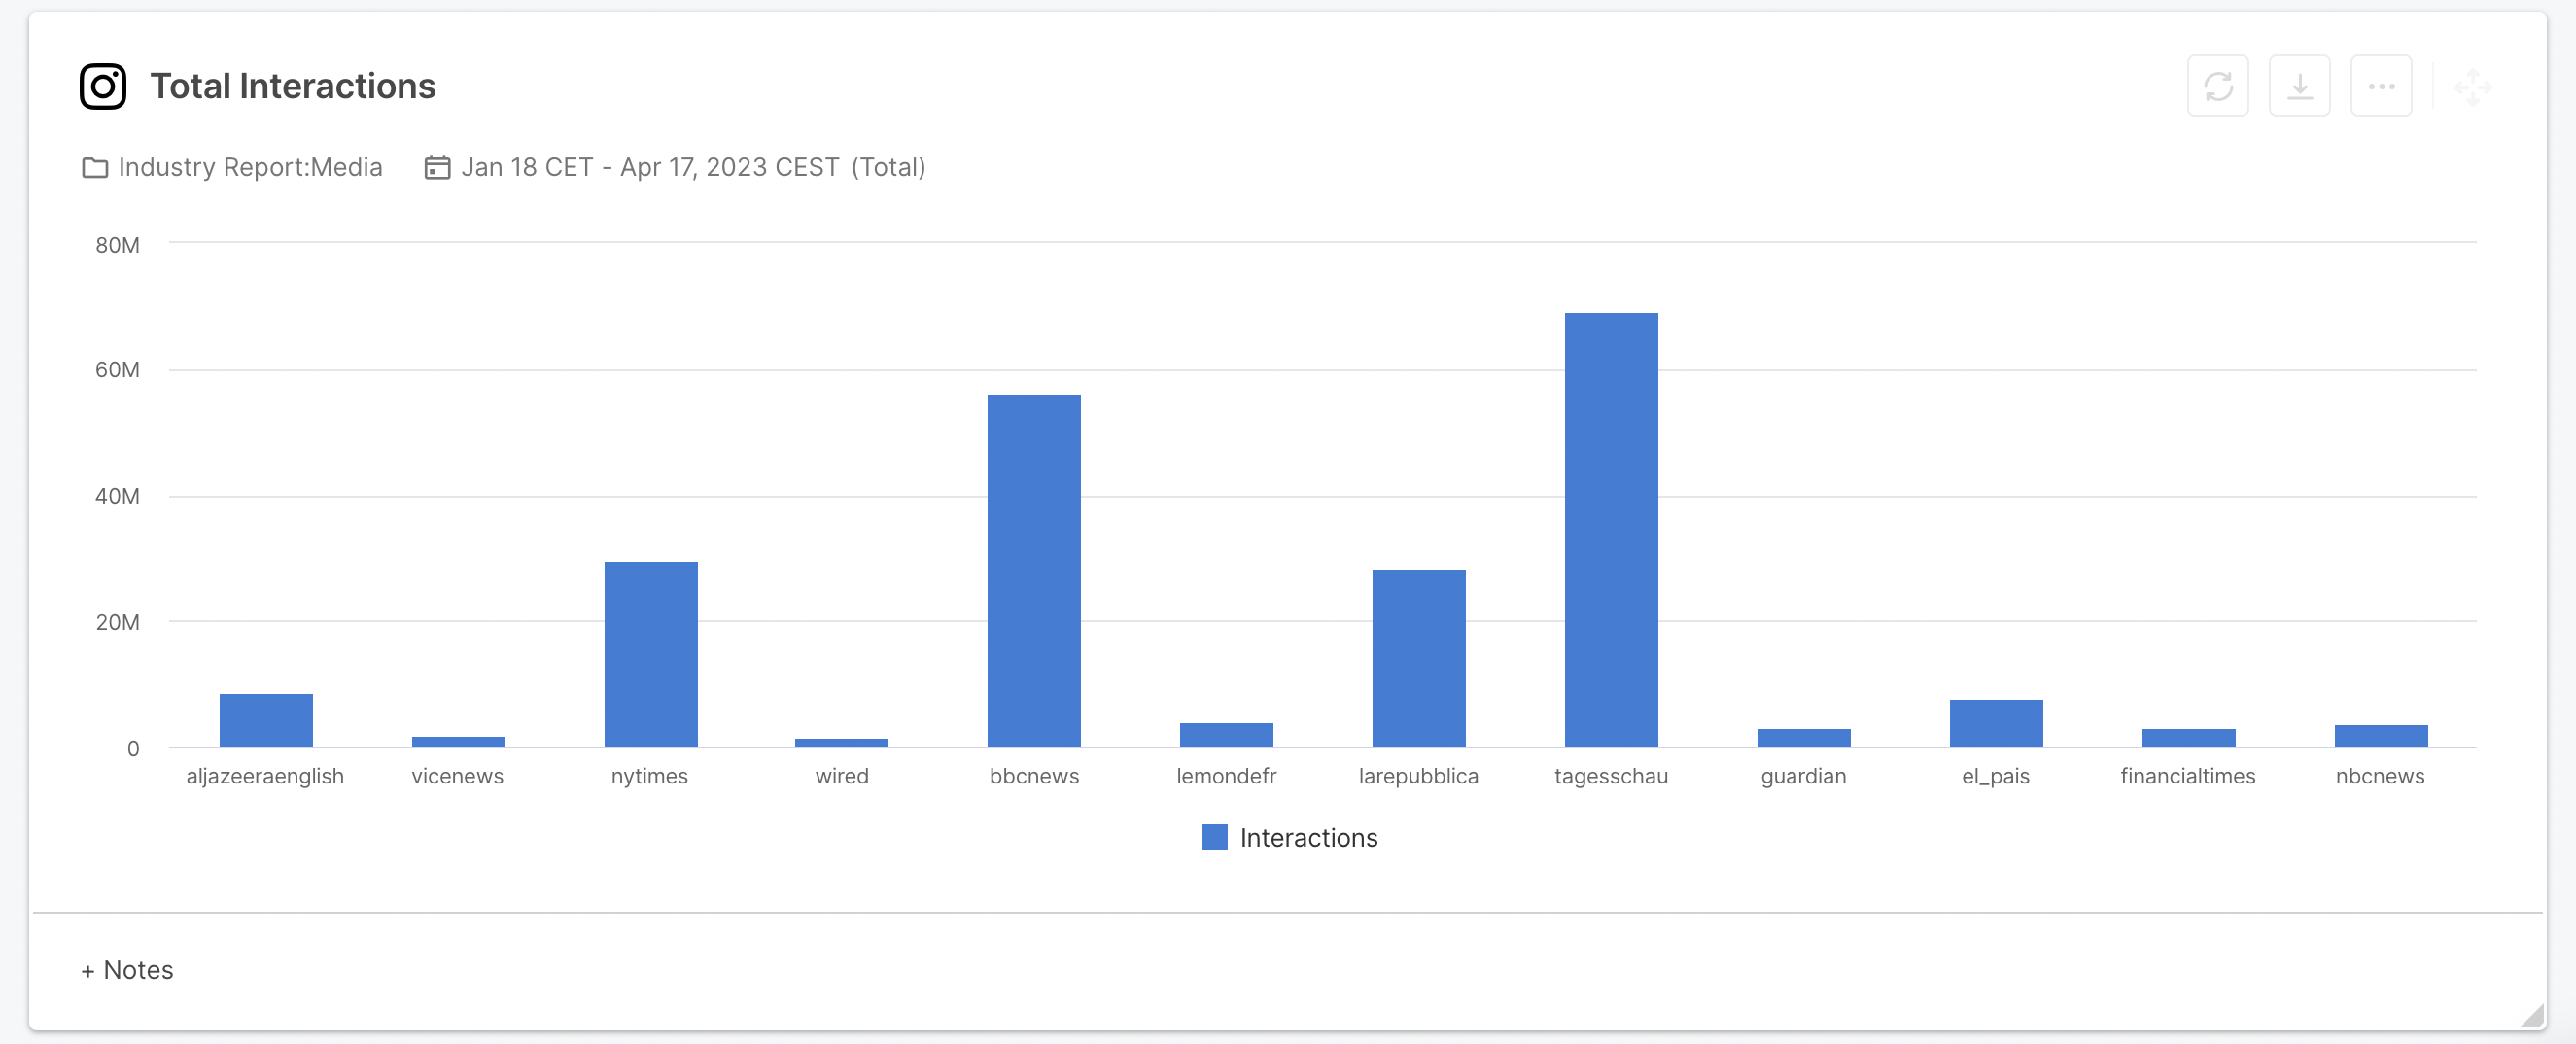Screen dimensions: 2576x1044
Task: Click the move widget arrows icon
Action: pos(2472,87)
